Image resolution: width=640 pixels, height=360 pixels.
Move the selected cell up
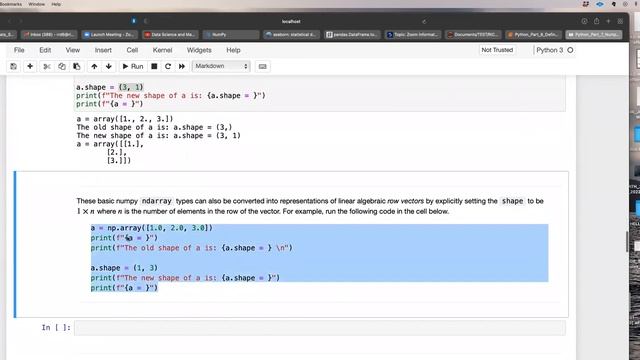coord(94,66)
